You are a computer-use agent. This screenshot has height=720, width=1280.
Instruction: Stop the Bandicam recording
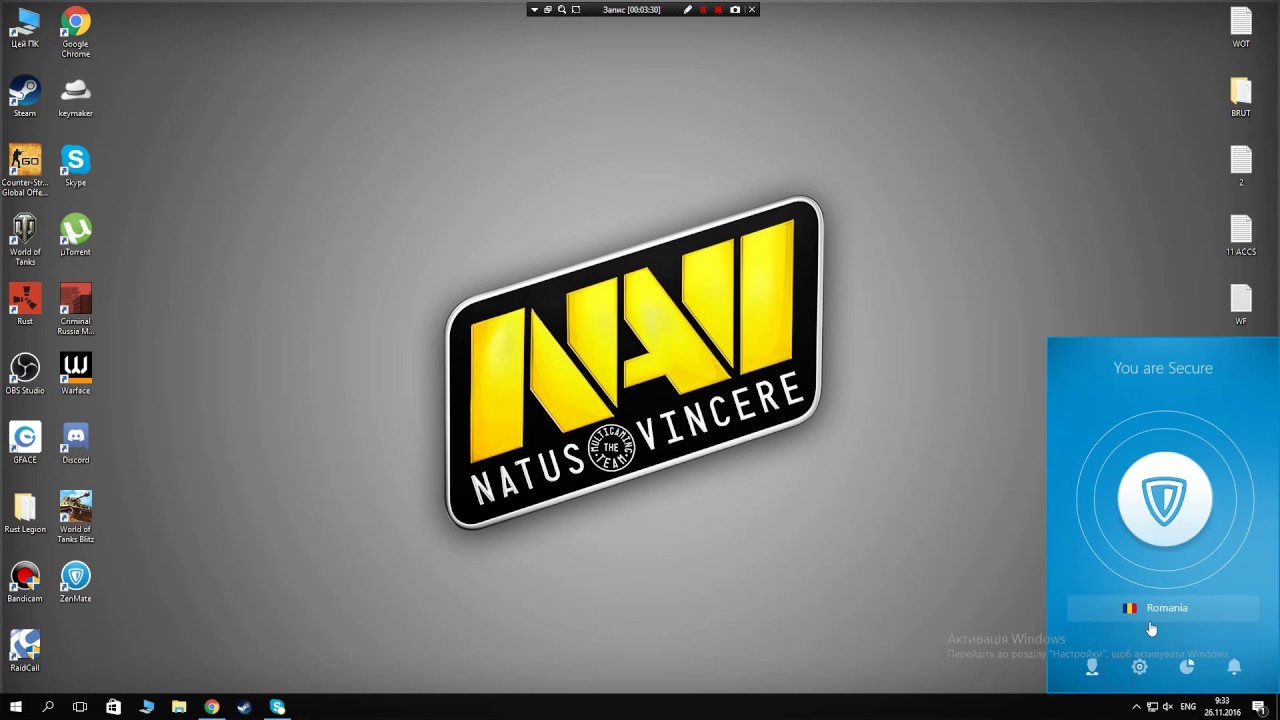(718, 10)
